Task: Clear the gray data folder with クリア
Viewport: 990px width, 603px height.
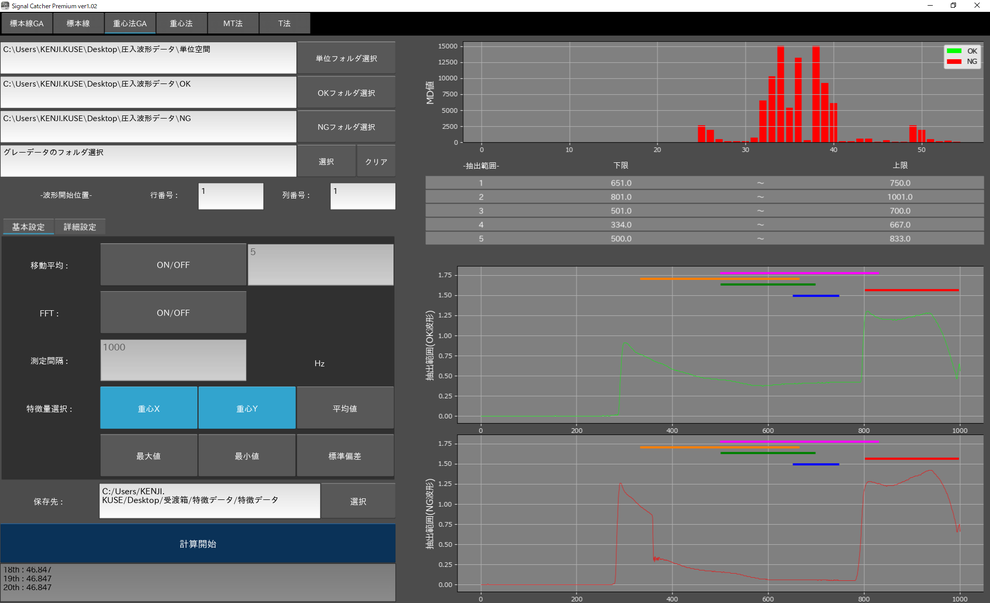Action: click(x=376, y=162)
